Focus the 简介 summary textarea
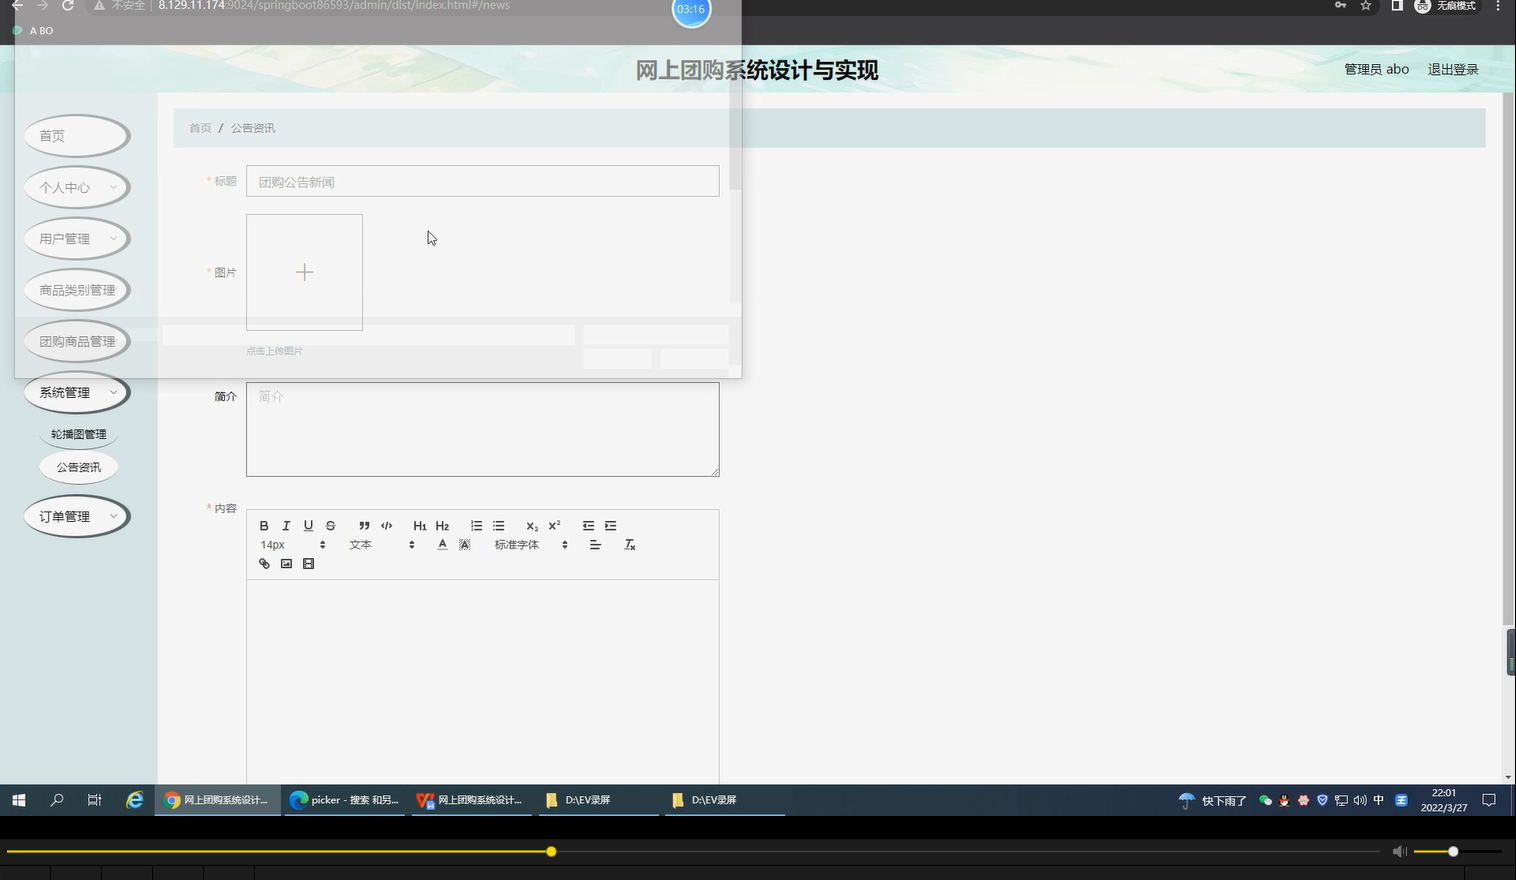This screenshot has width=1516, height=880. tap(482, 429)
